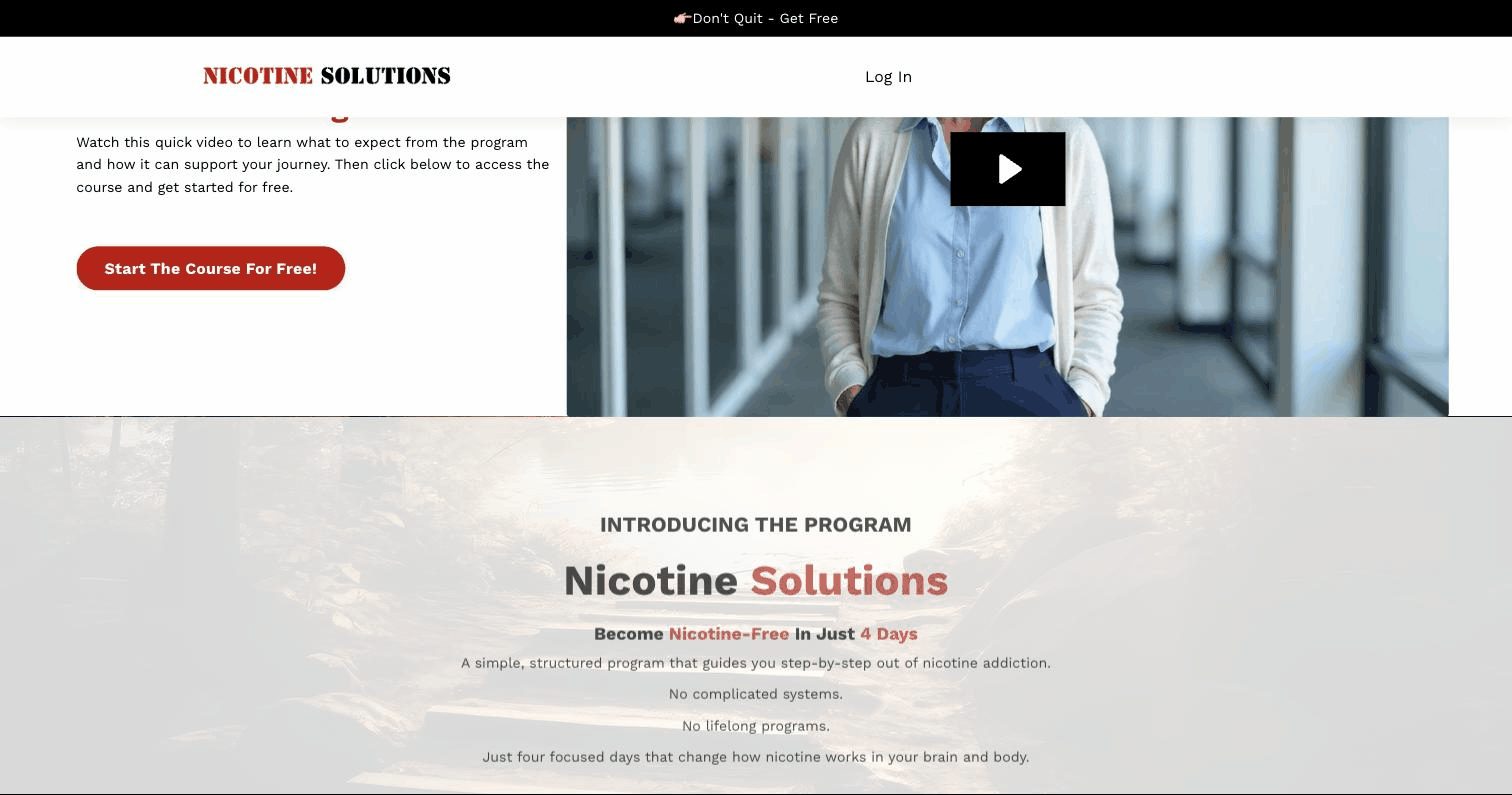This screenshot has width=1512, height=795.
Task: Click the 'Watch this quick video' paragraph
Action: tap(313, 165)
